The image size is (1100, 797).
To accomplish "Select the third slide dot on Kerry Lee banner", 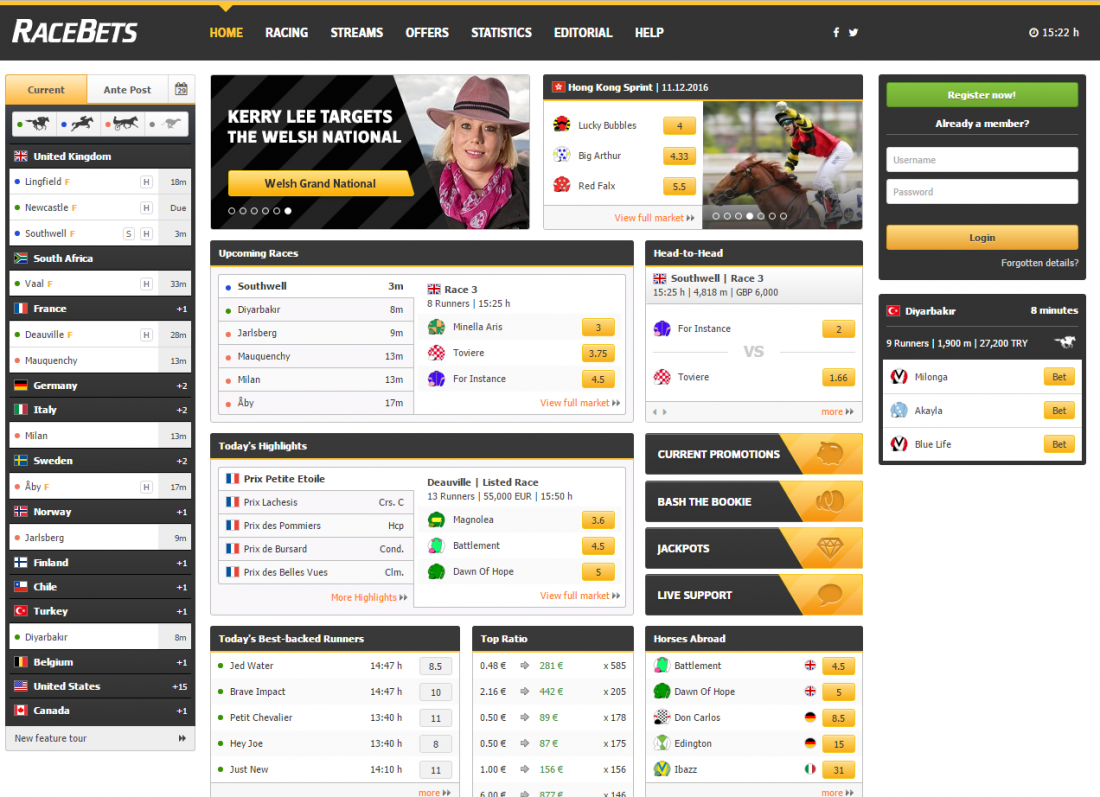I will point(254,210).
